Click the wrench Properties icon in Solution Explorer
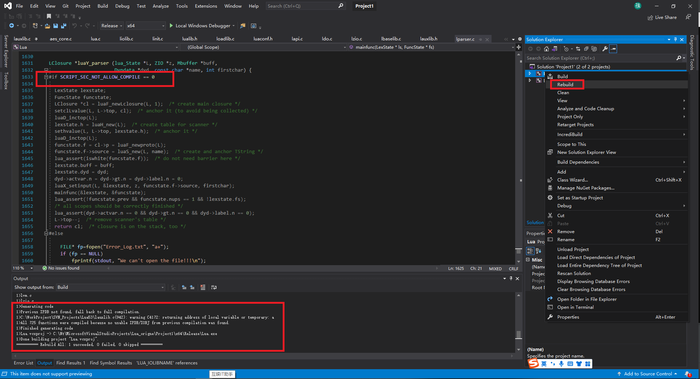Viewport: 700px width, 379px height. [x=605, y=49]
